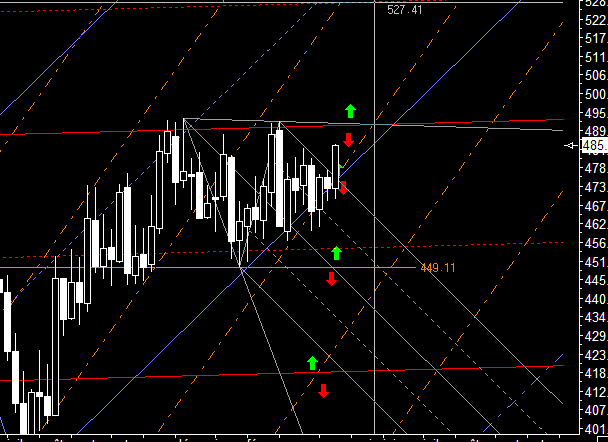Viewport: 608px width, 442px height.
Task: Select the small red arrow under the latest candle
Action: (x=343, y=187)
